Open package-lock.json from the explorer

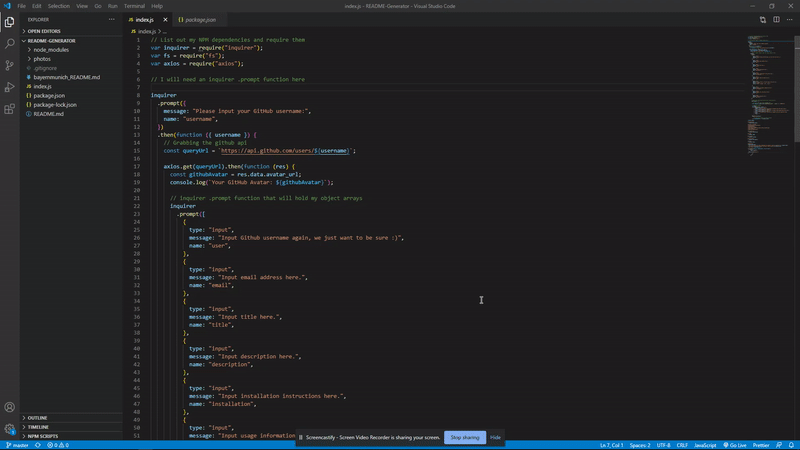(x=55, y=105)
